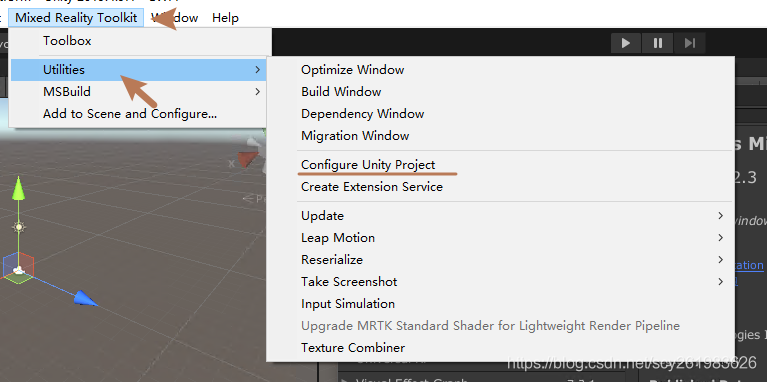Choose Input Simulation
This screenshot has width=767, height=382.
click(500, 303)
